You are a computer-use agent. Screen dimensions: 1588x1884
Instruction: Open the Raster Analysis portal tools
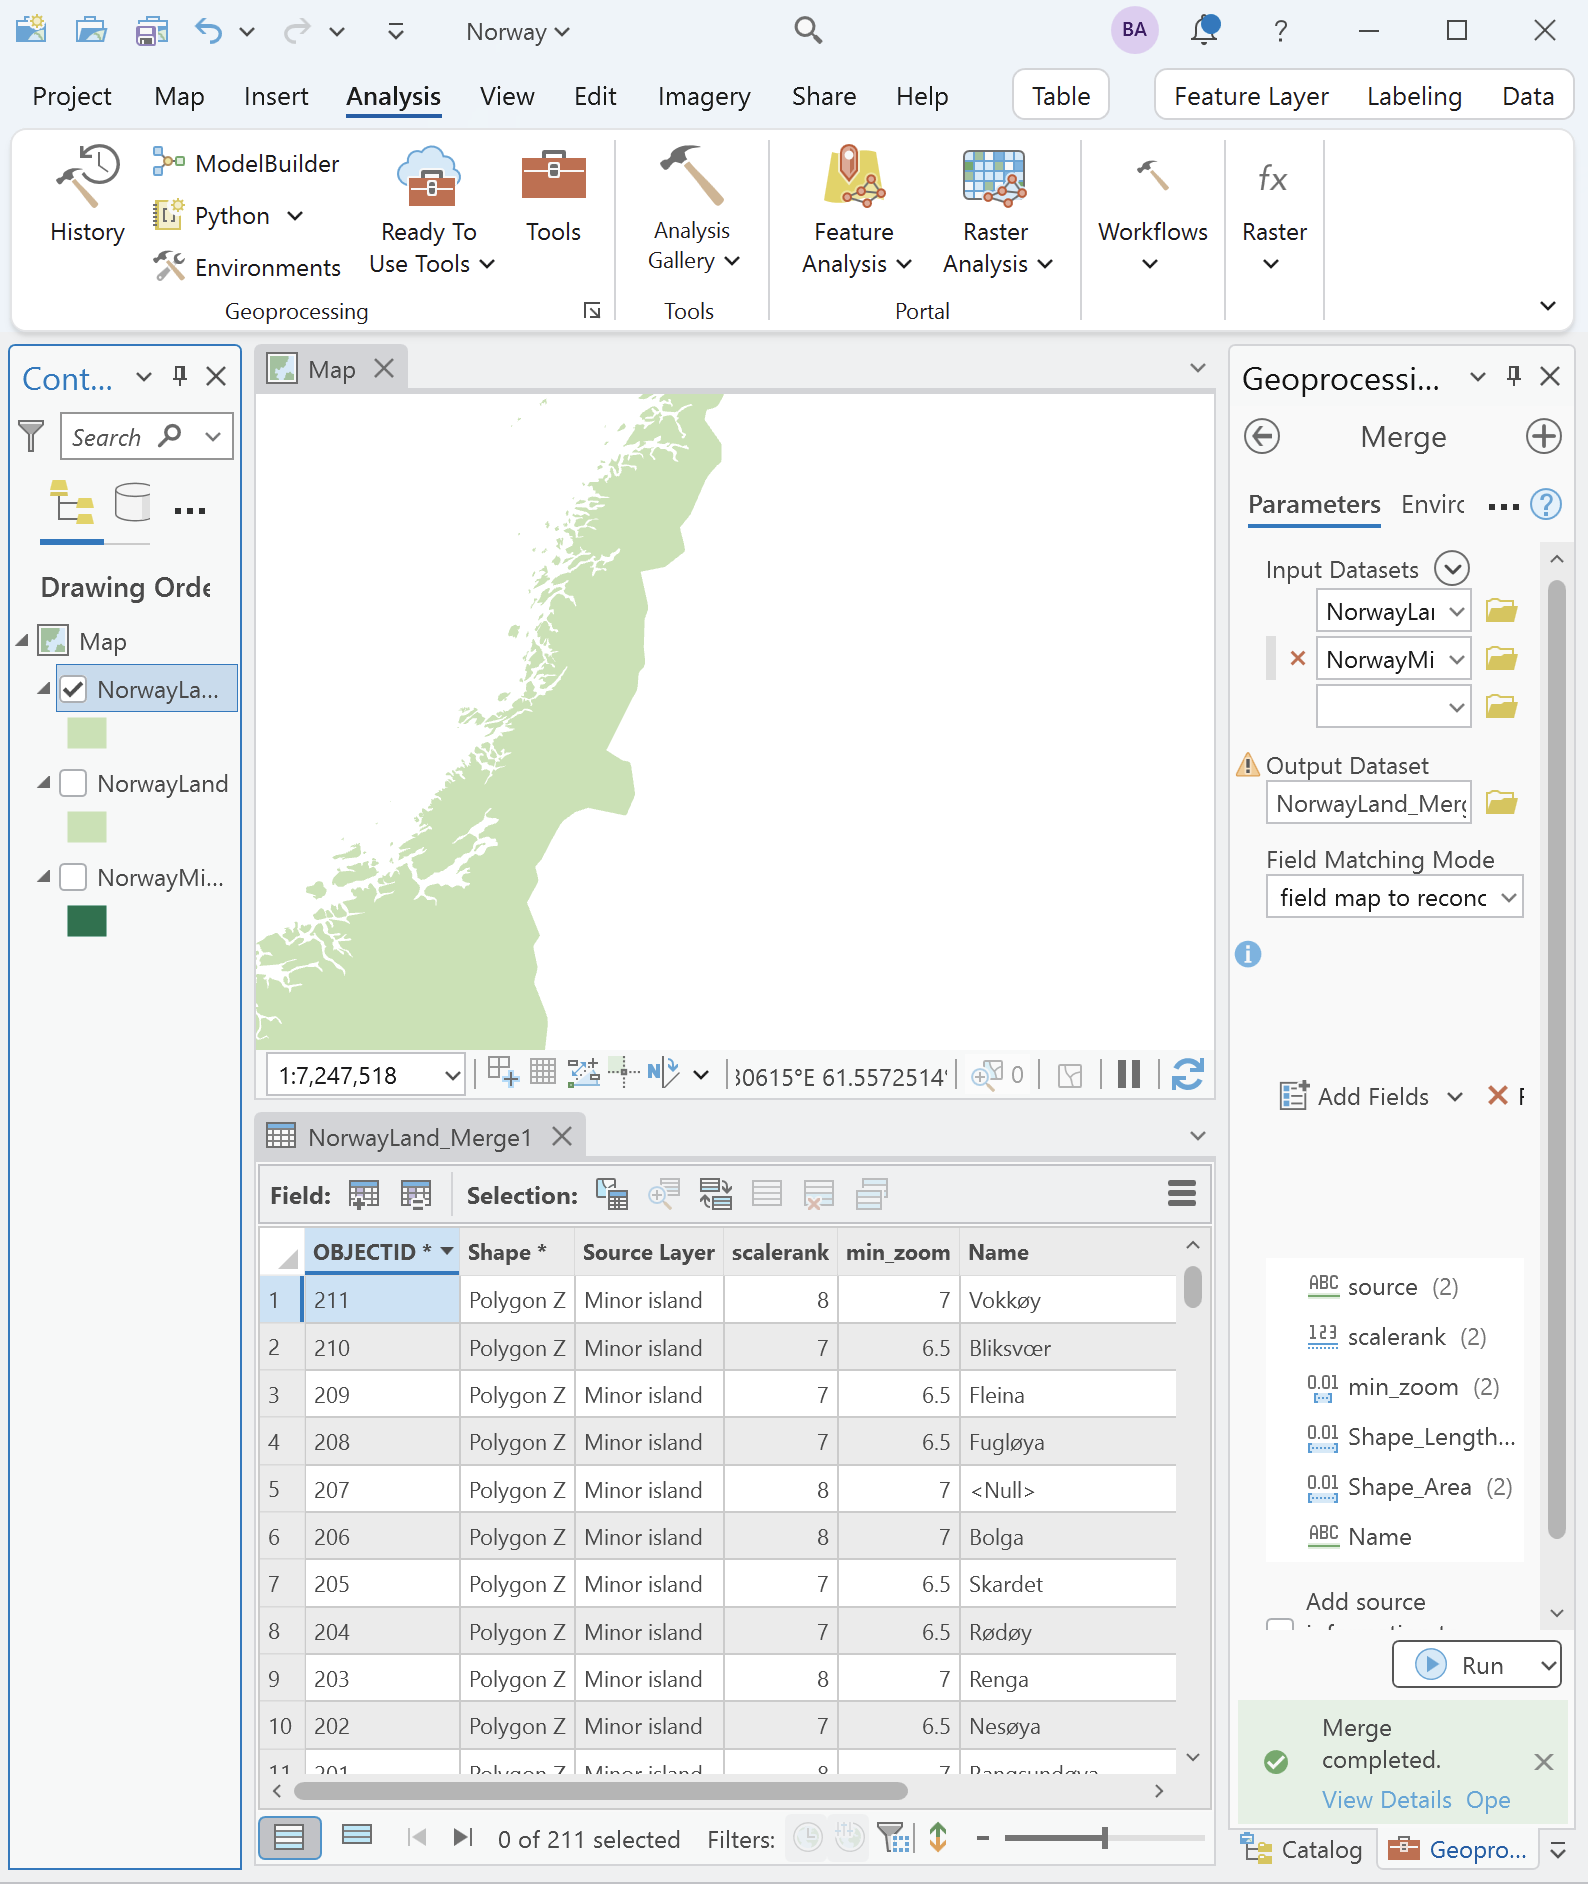997,210
